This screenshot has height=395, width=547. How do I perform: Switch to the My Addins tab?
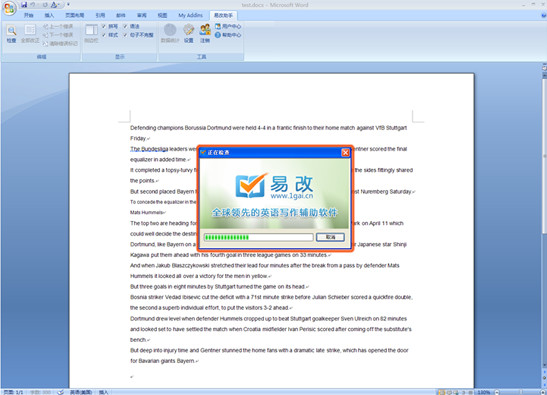[190, 15]
